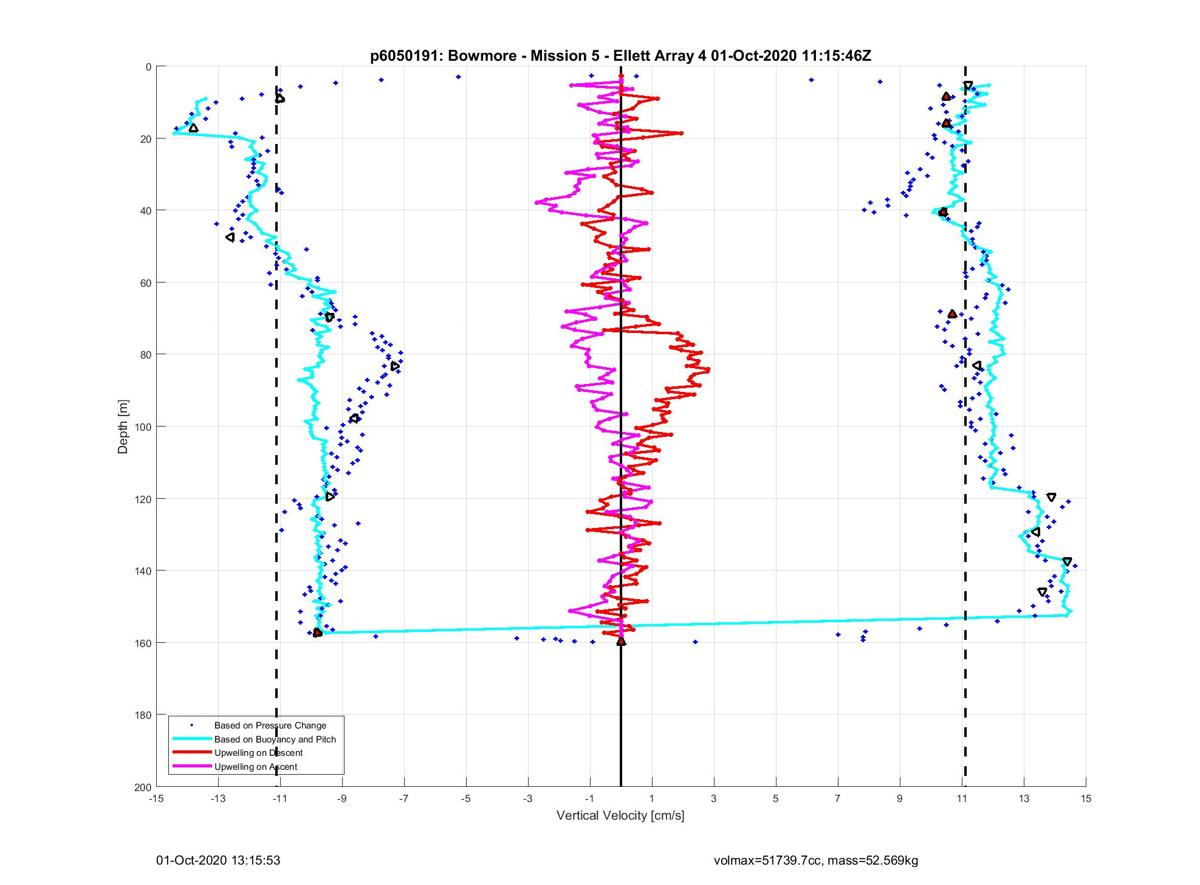Click x-axis tick label "-11"
The height and width of the screenshot is (885, 1200).
tap(279, 799)
